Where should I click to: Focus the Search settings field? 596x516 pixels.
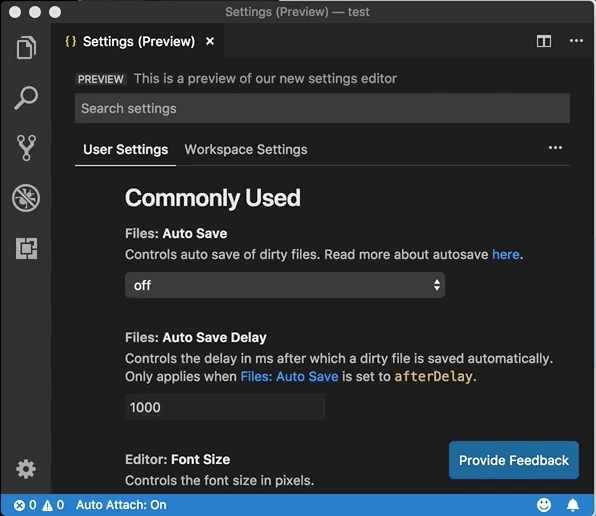point(322,108)
